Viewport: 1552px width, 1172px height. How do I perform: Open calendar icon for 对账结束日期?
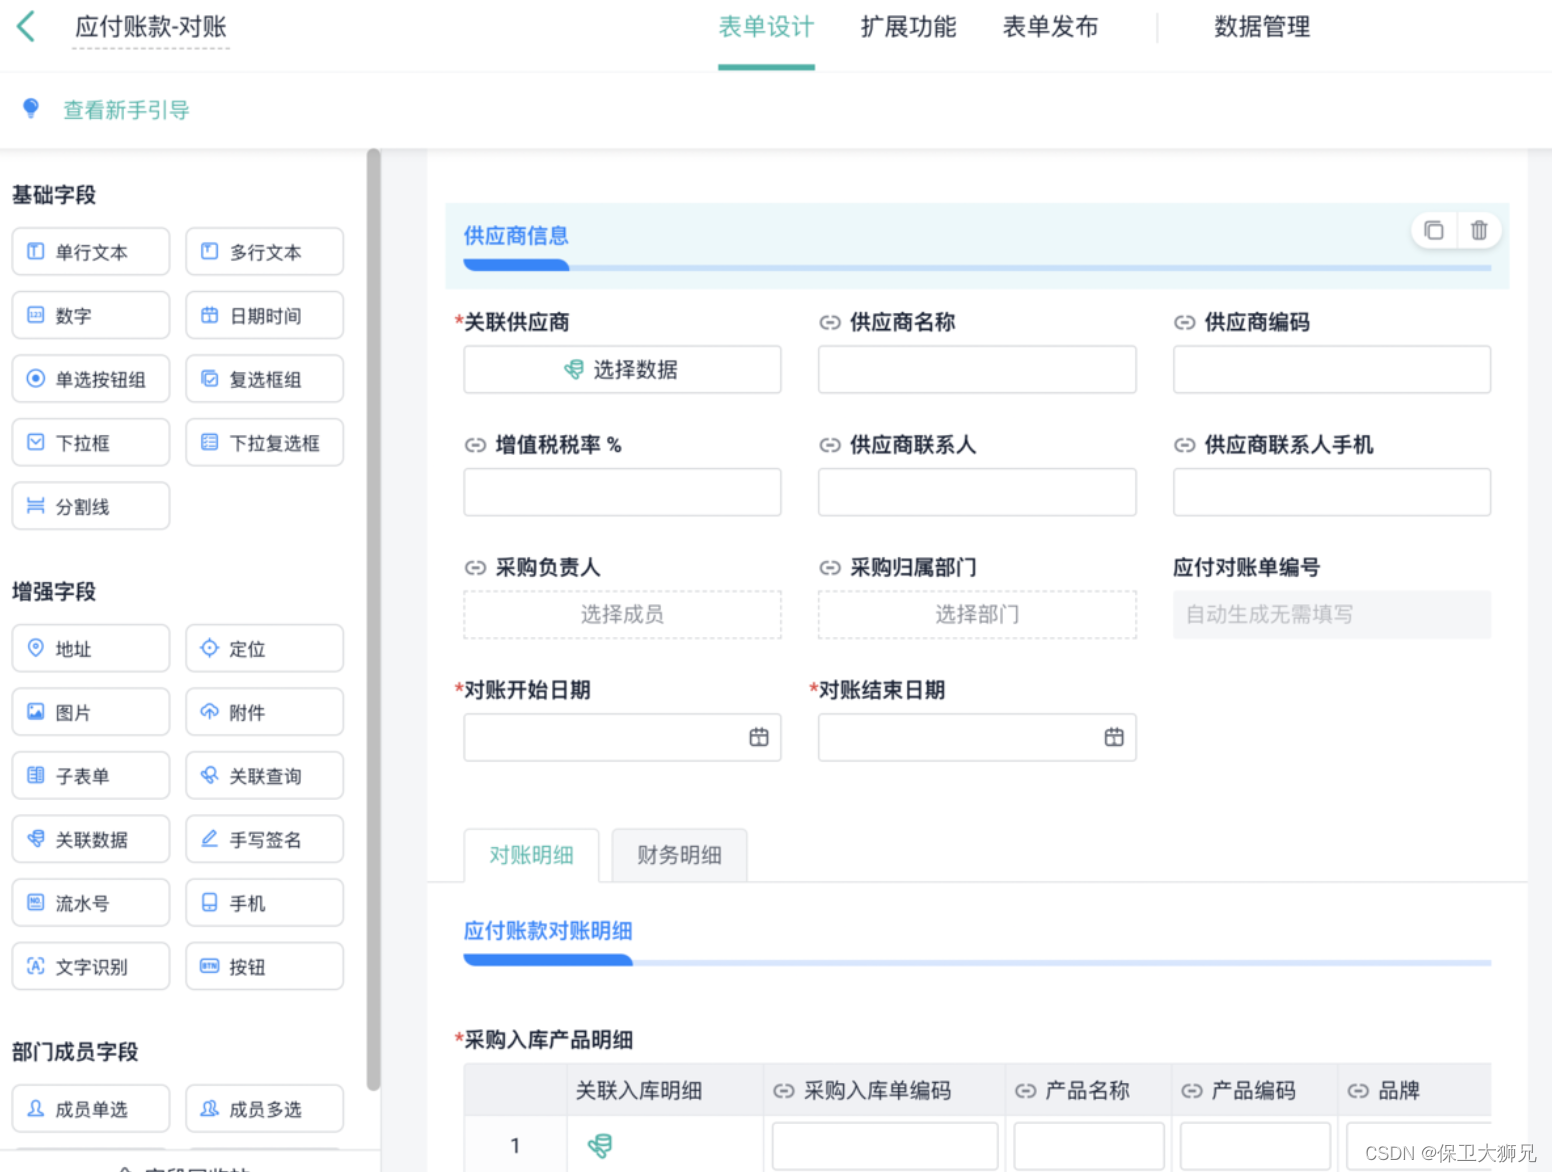[1114, 737]
